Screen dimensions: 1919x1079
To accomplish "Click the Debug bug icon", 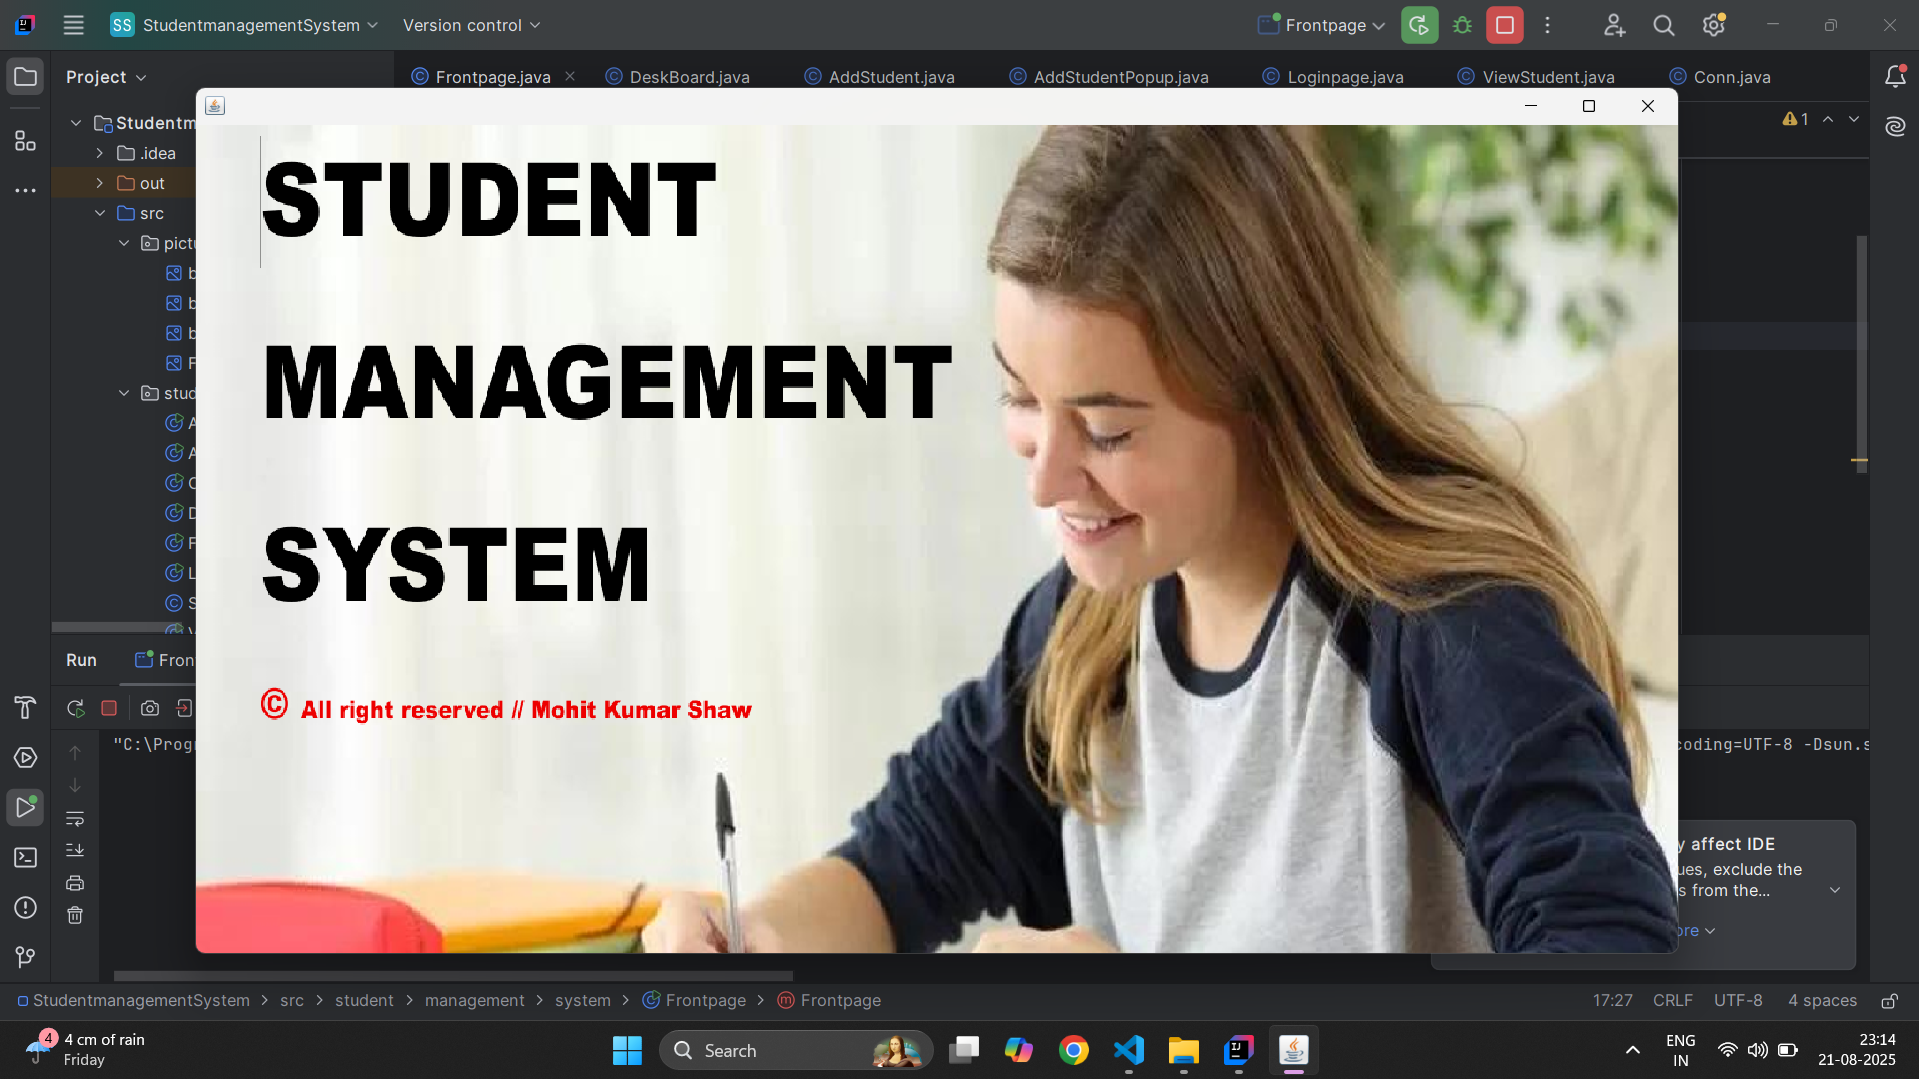I will coord(1462,25).
